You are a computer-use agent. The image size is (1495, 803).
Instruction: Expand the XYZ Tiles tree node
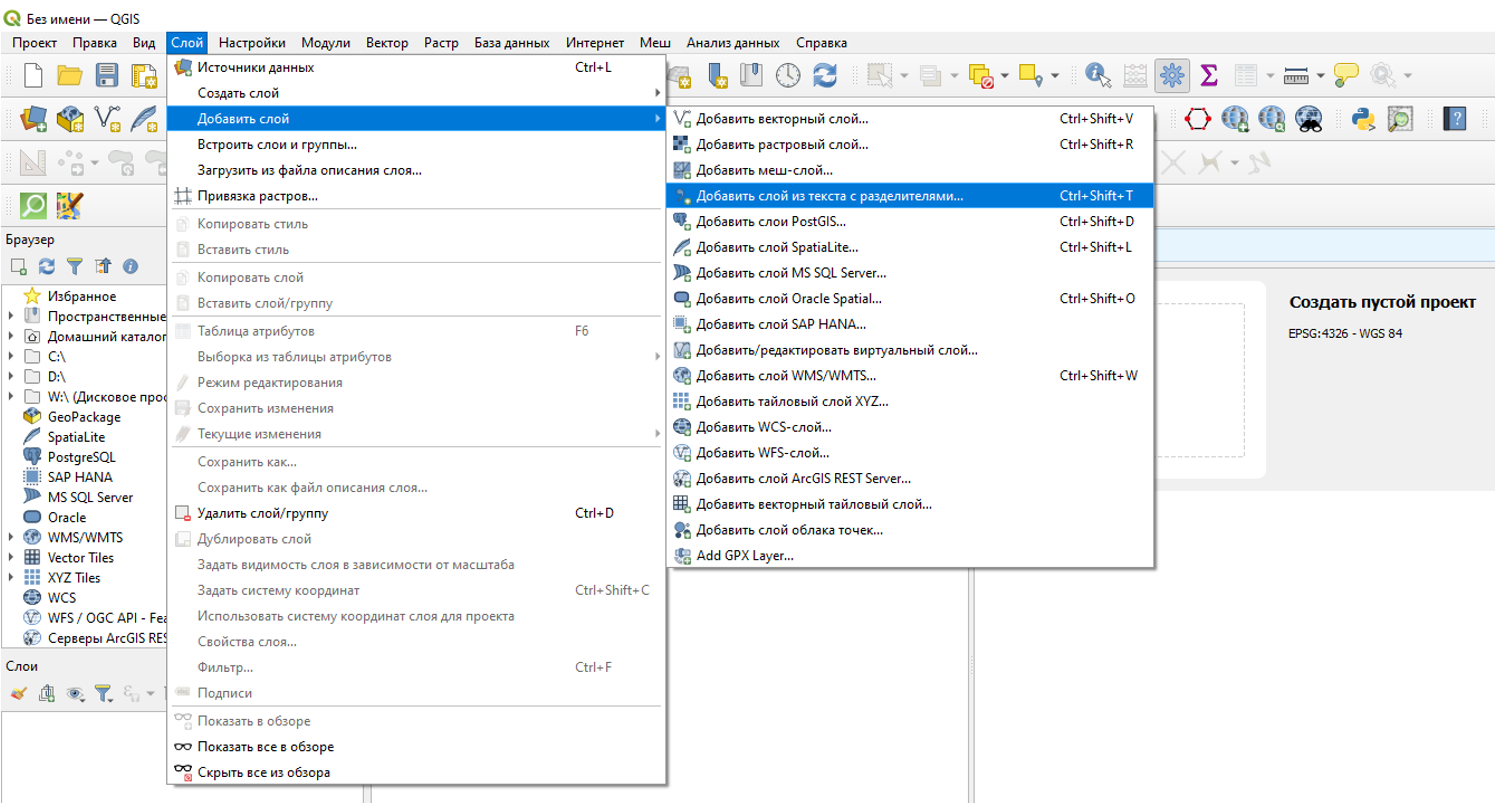[11, 577]
